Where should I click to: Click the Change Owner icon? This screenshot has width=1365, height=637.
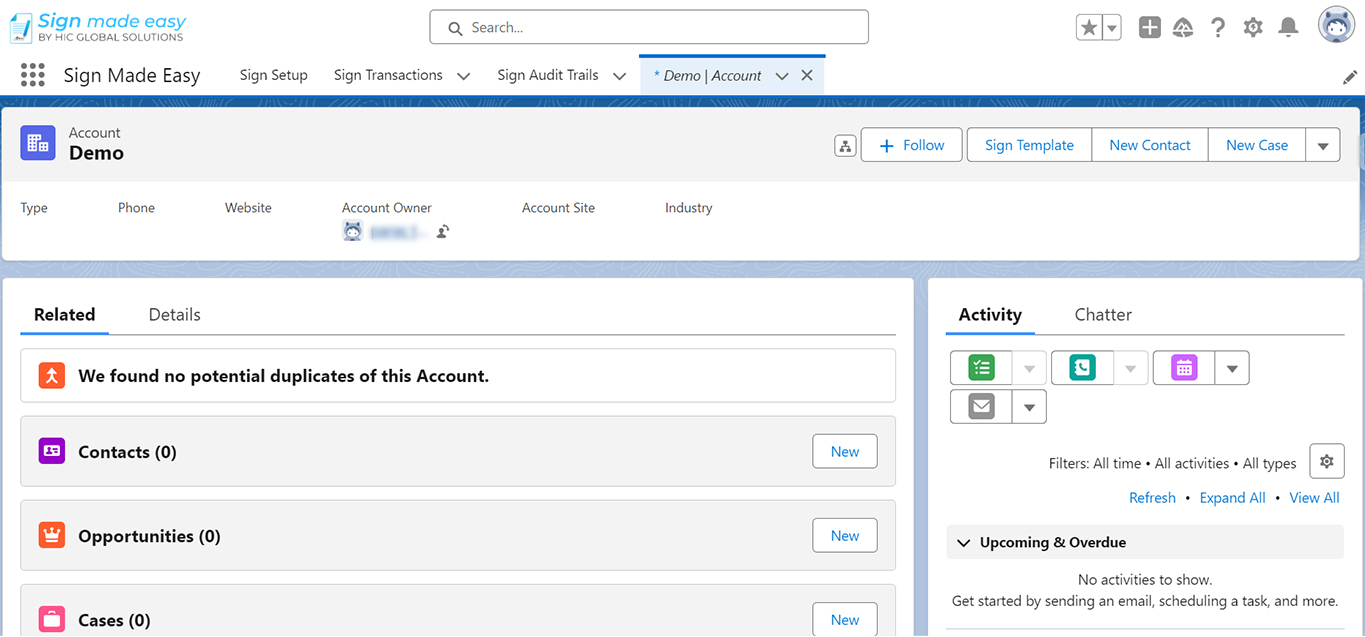click(442, 232)
